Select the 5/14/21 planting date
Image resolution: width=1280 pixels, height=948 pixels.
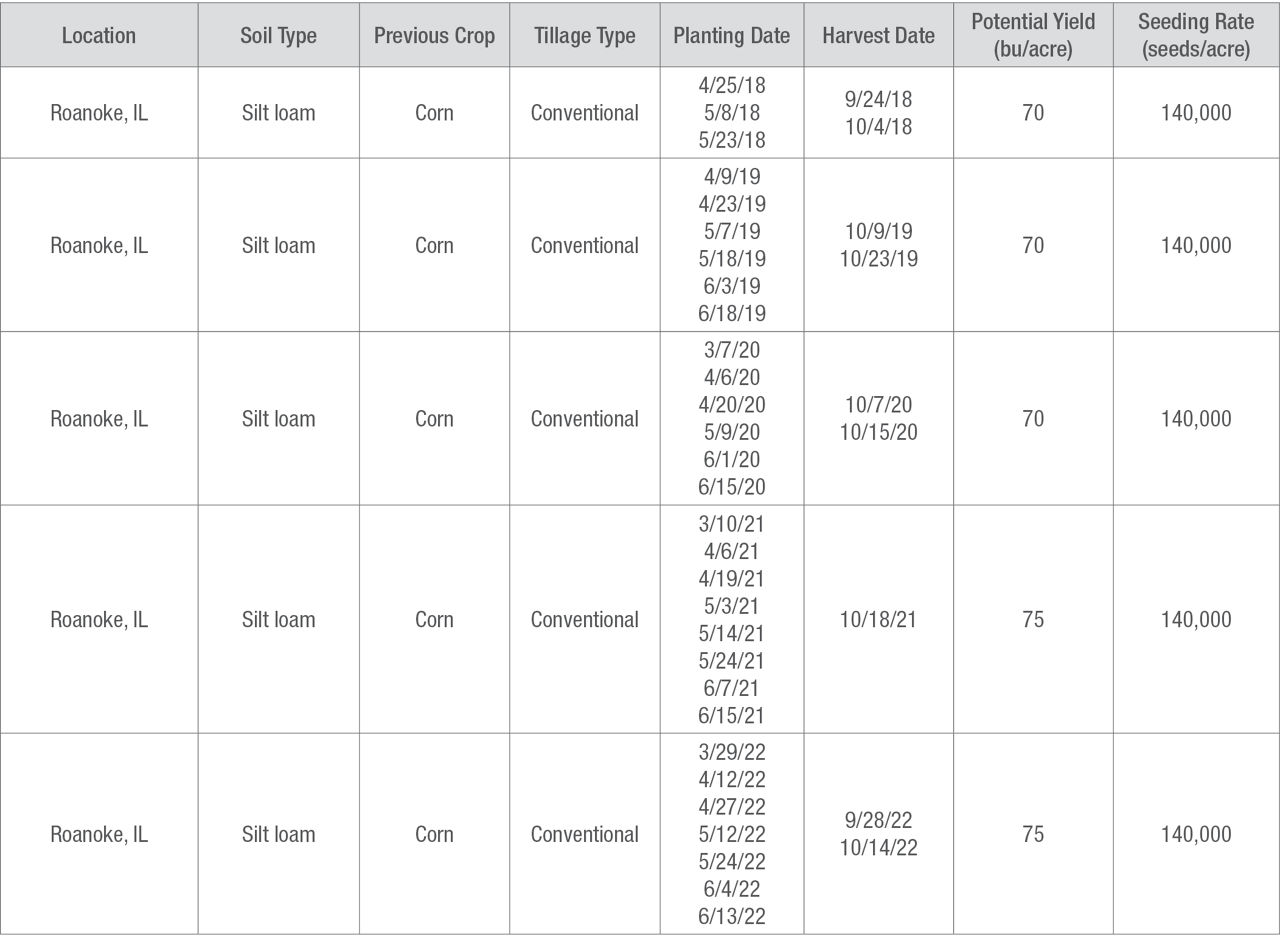point(732,633)
